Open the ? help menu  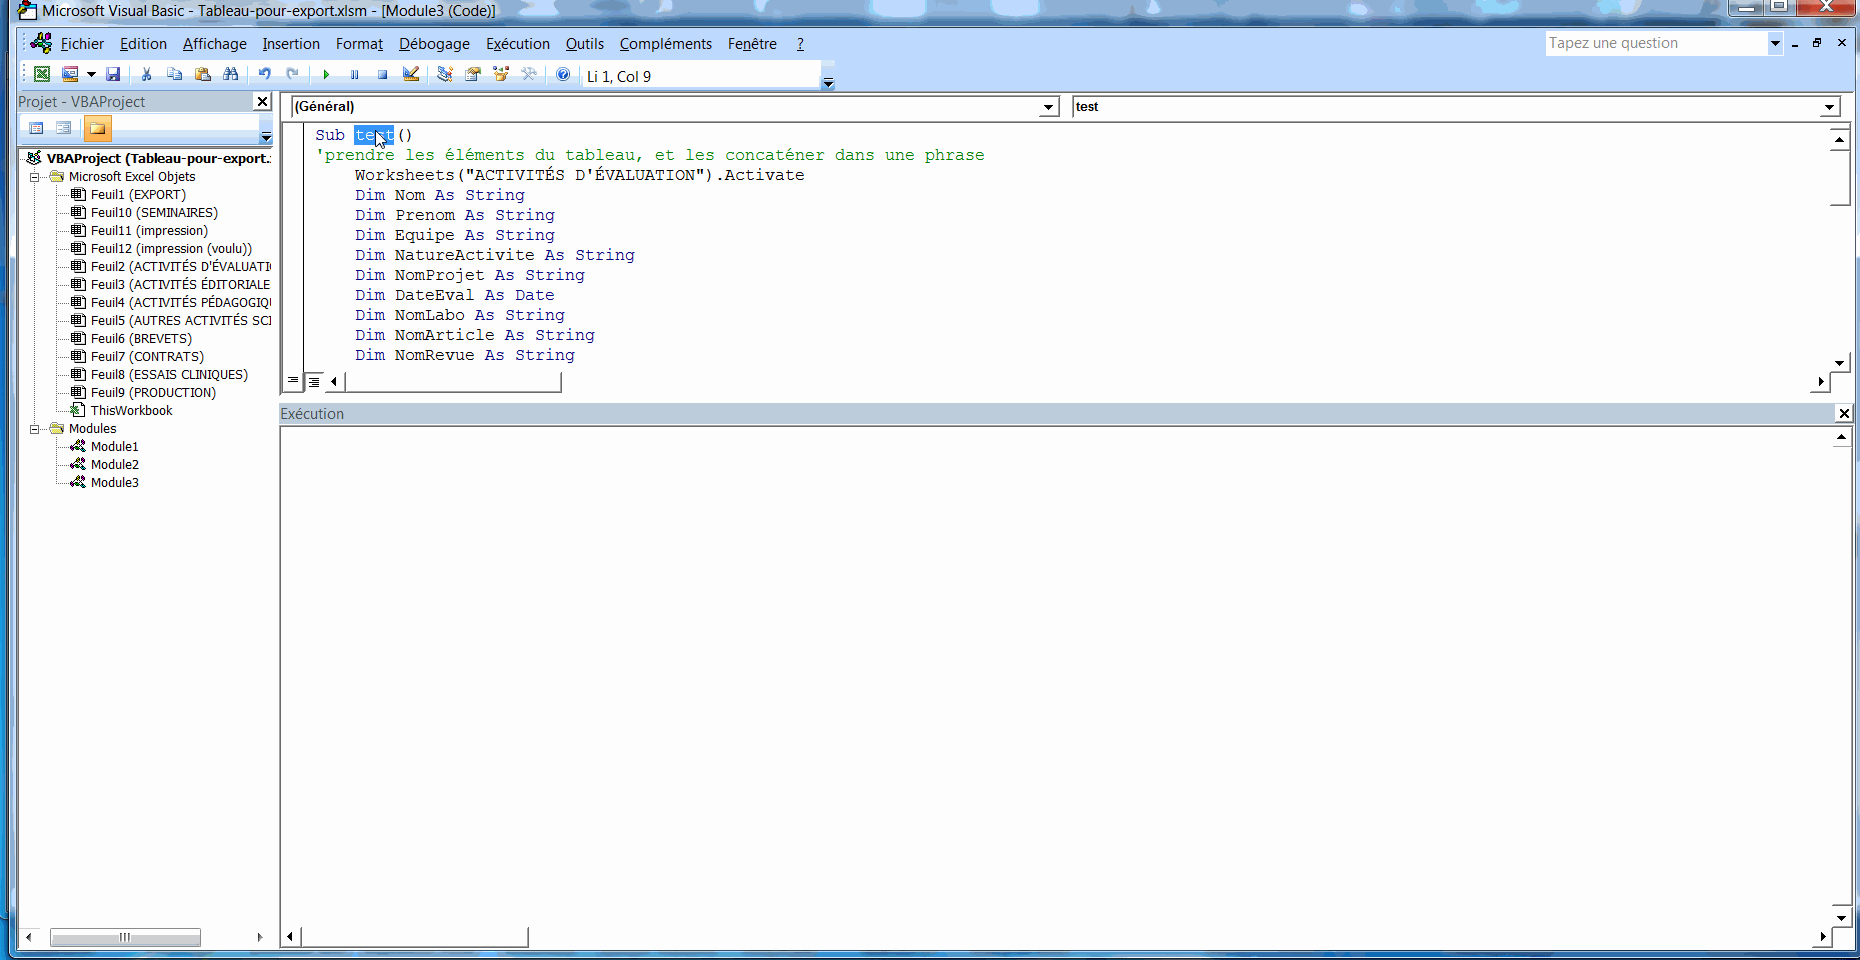[800, 44]
